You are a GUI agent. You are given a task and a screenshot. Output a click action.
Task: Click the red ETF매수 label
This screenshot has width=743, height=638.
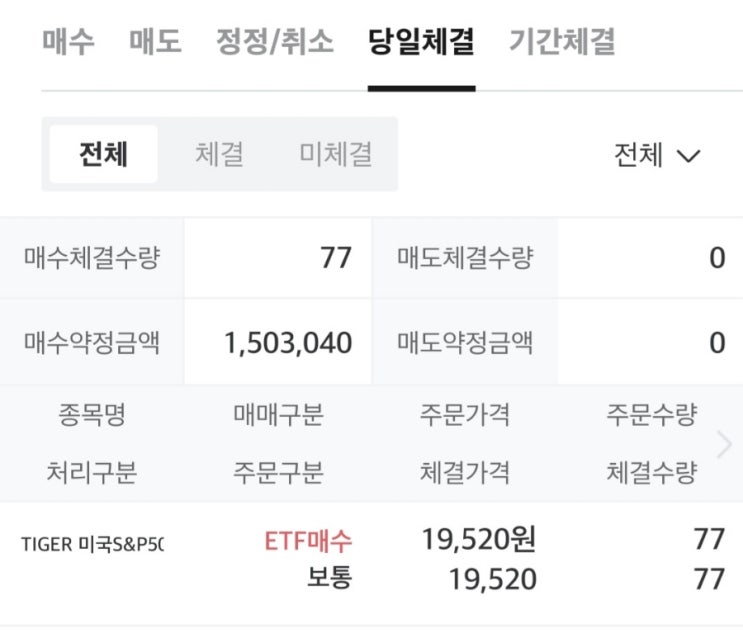click(x=308, y=541)
